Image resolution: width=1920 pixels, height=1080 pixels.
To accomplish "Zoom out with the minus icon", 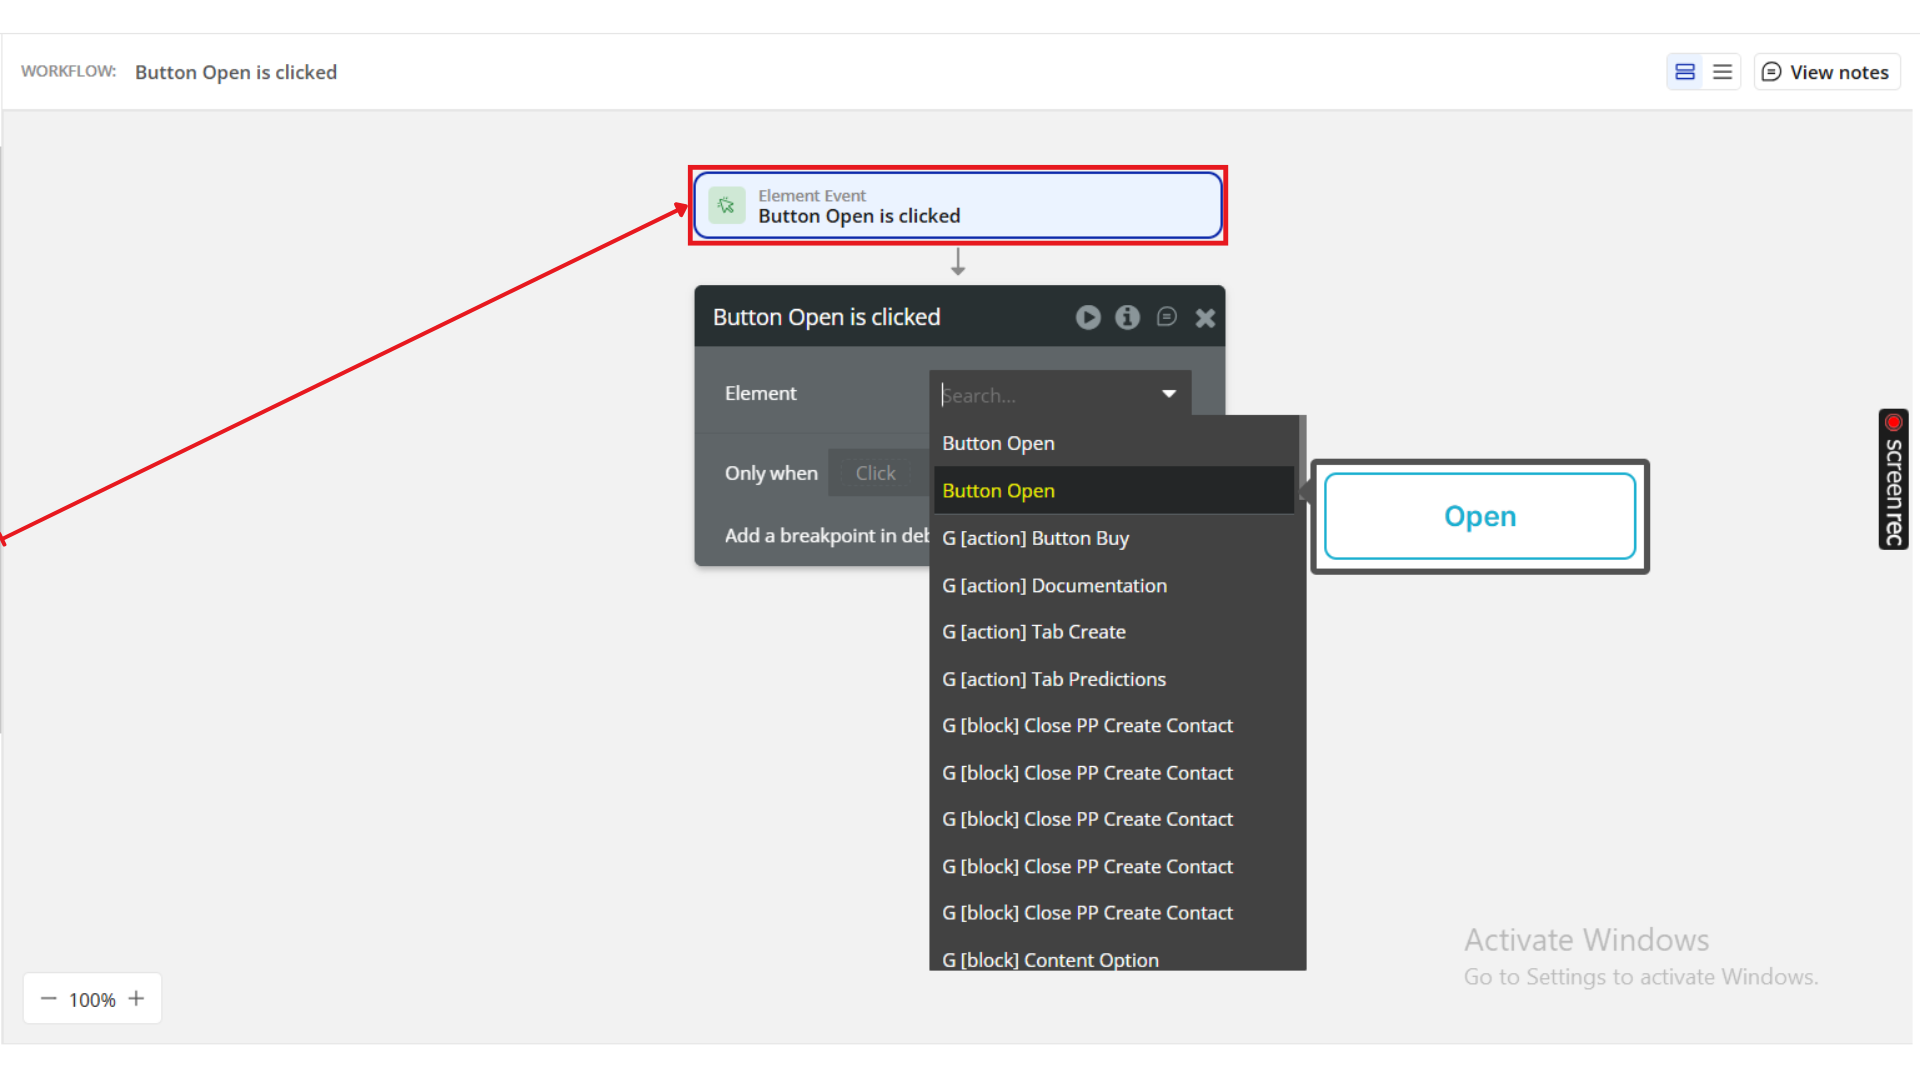I will coord(48,999).
